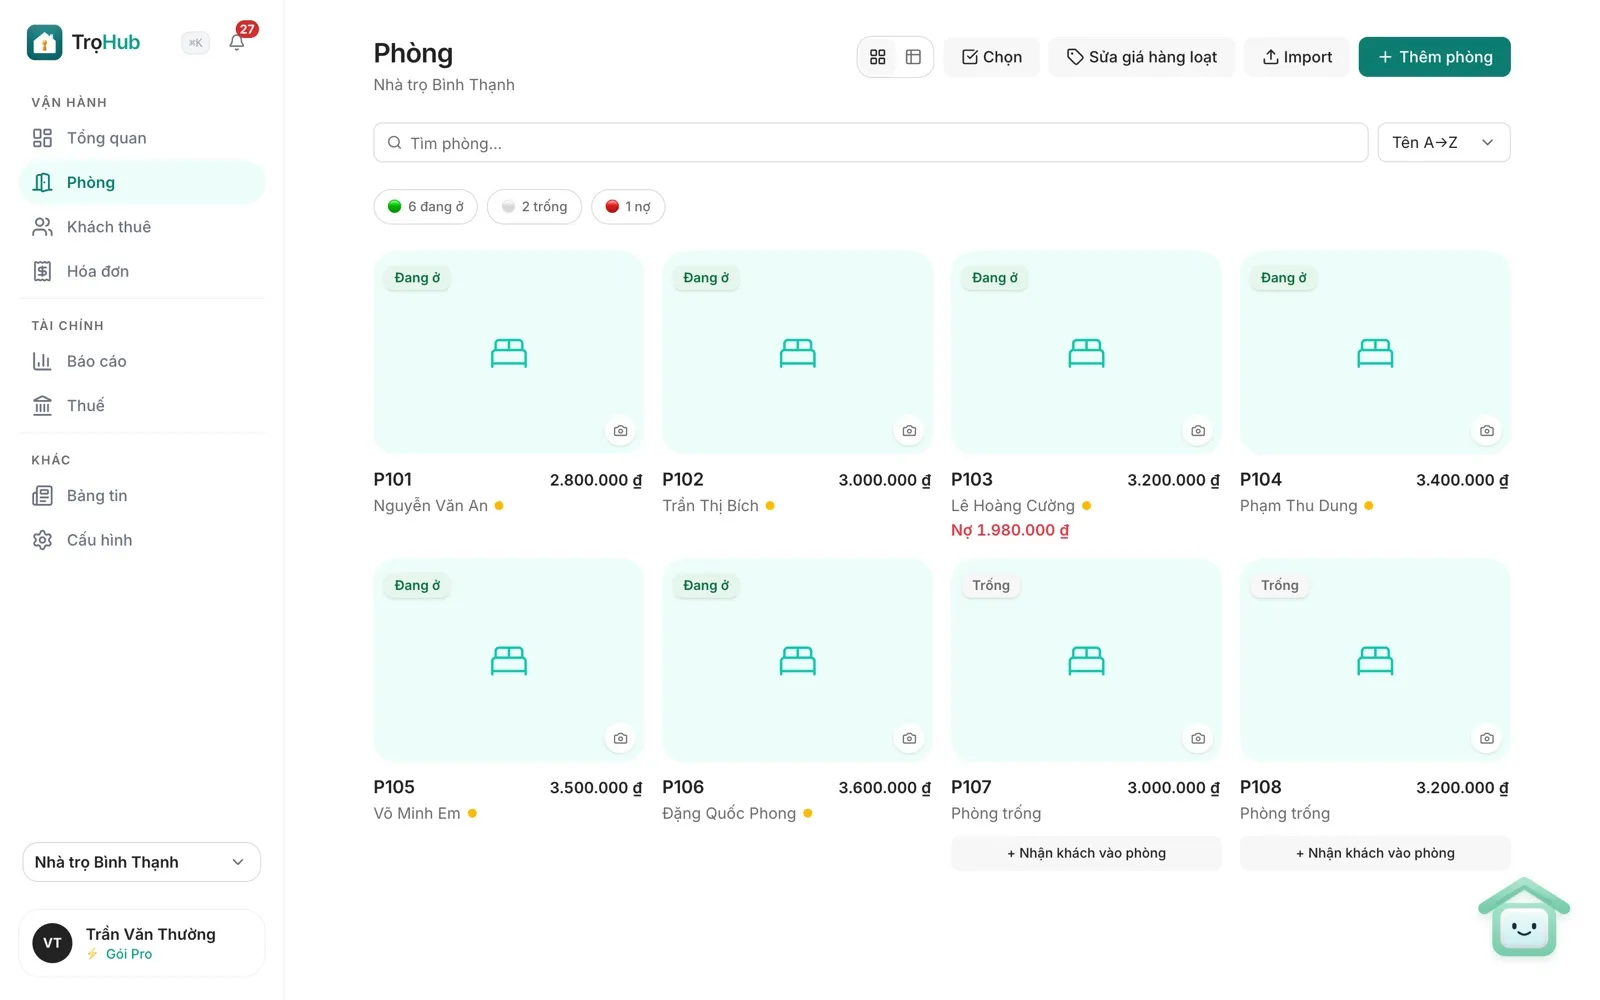This screenshot has height=1000, width=1600.
Task: Open Thuế in the sidebar
Action: 142,405
